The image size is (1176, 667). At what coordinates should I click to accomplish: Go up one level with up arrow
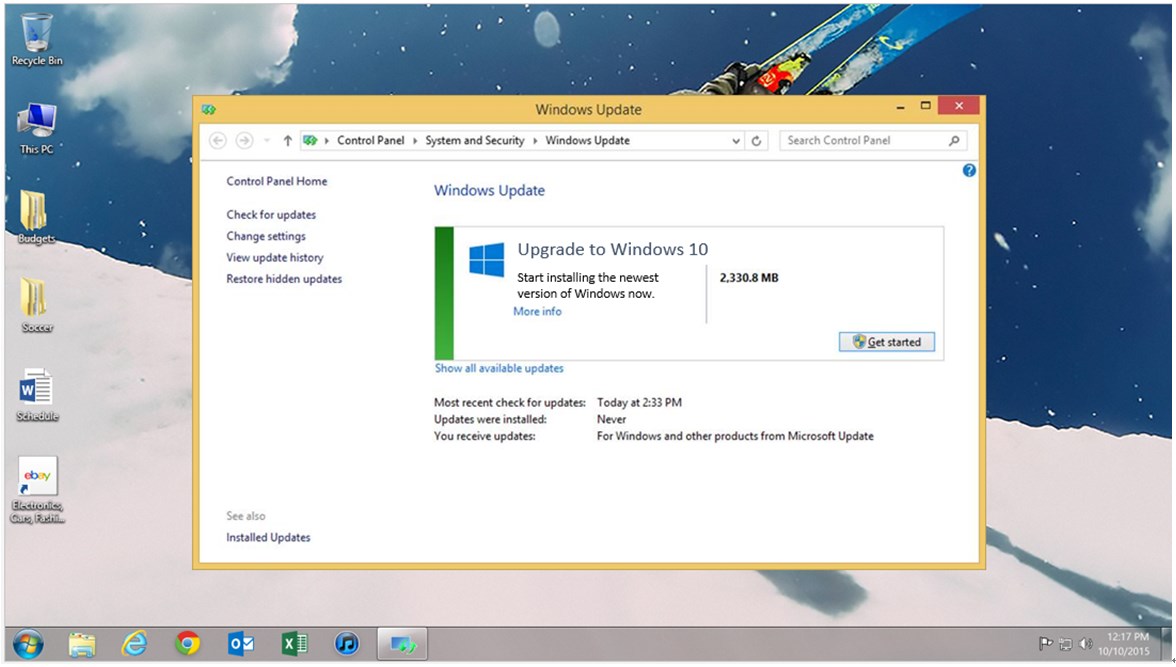pyautogui.click(x=287, y=140)
